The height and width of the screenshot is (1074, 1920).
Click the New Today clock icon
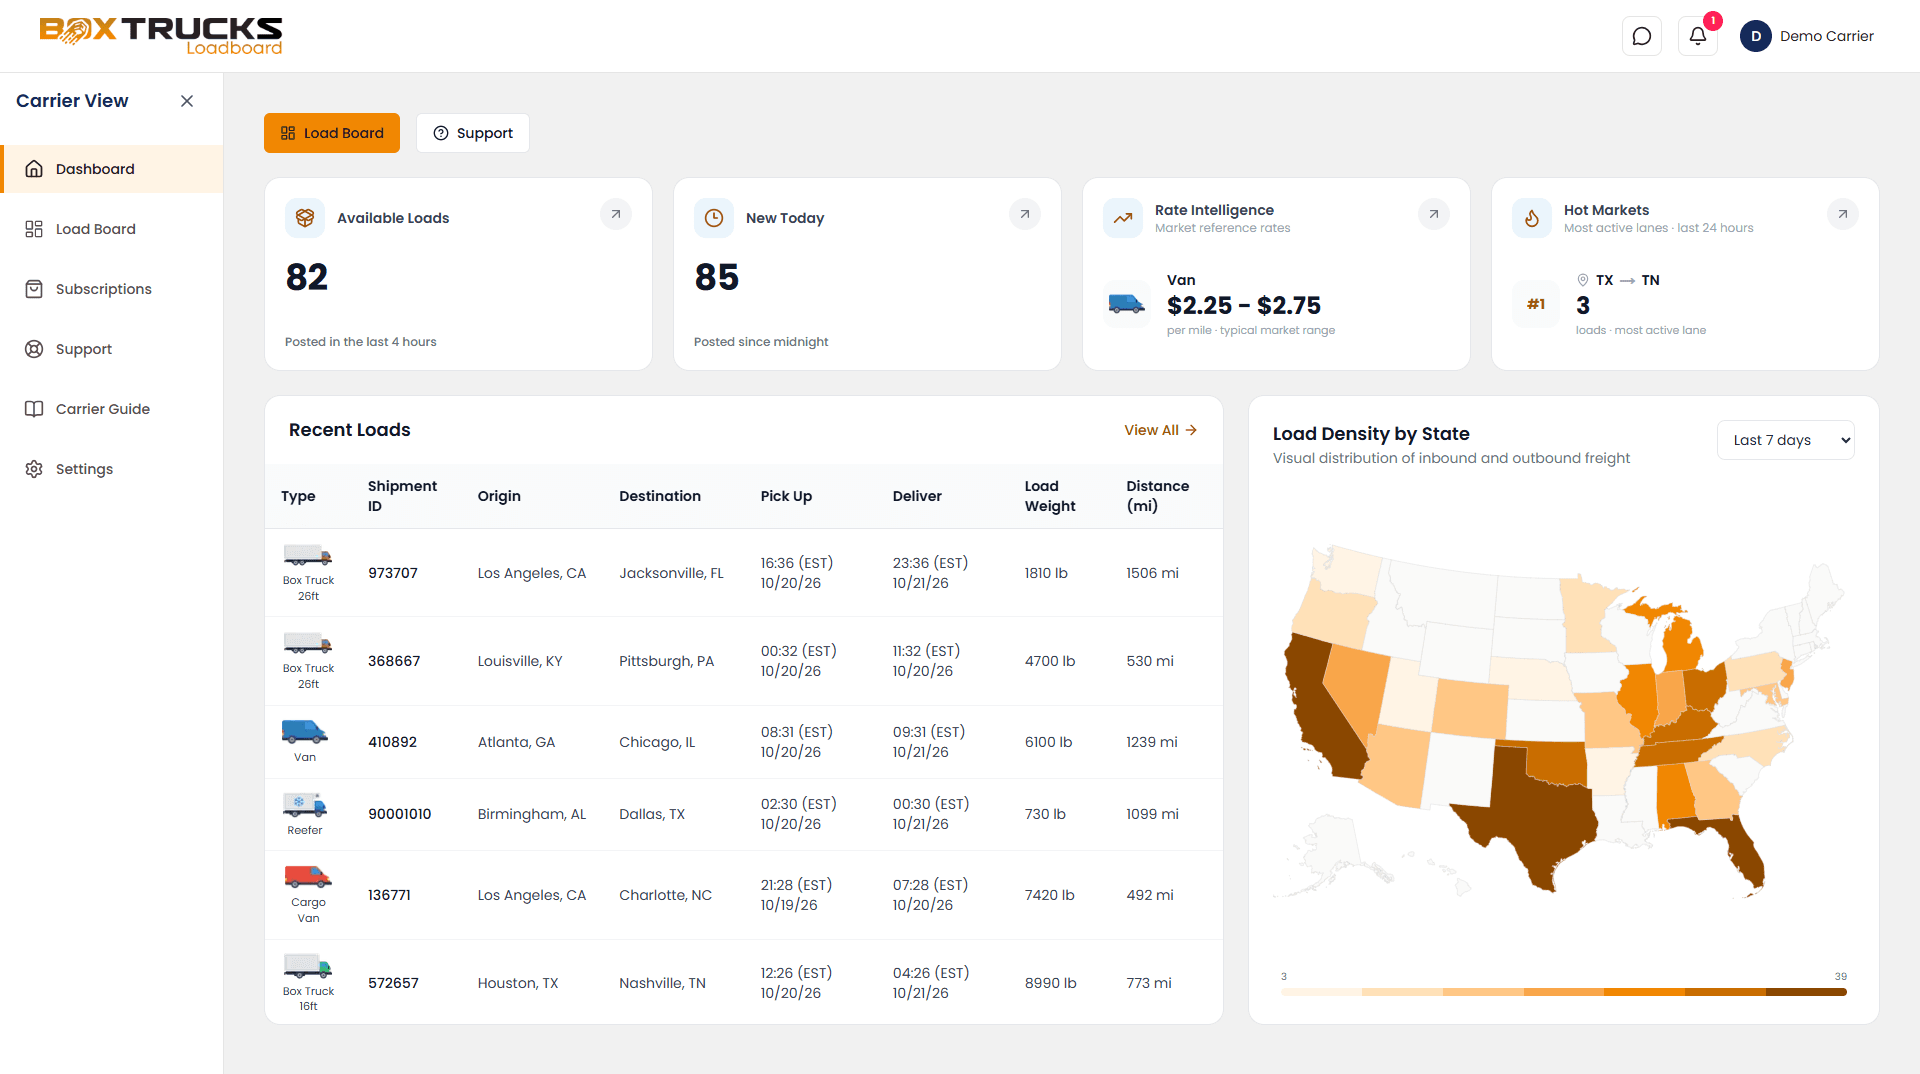click(x=714, y=218)
